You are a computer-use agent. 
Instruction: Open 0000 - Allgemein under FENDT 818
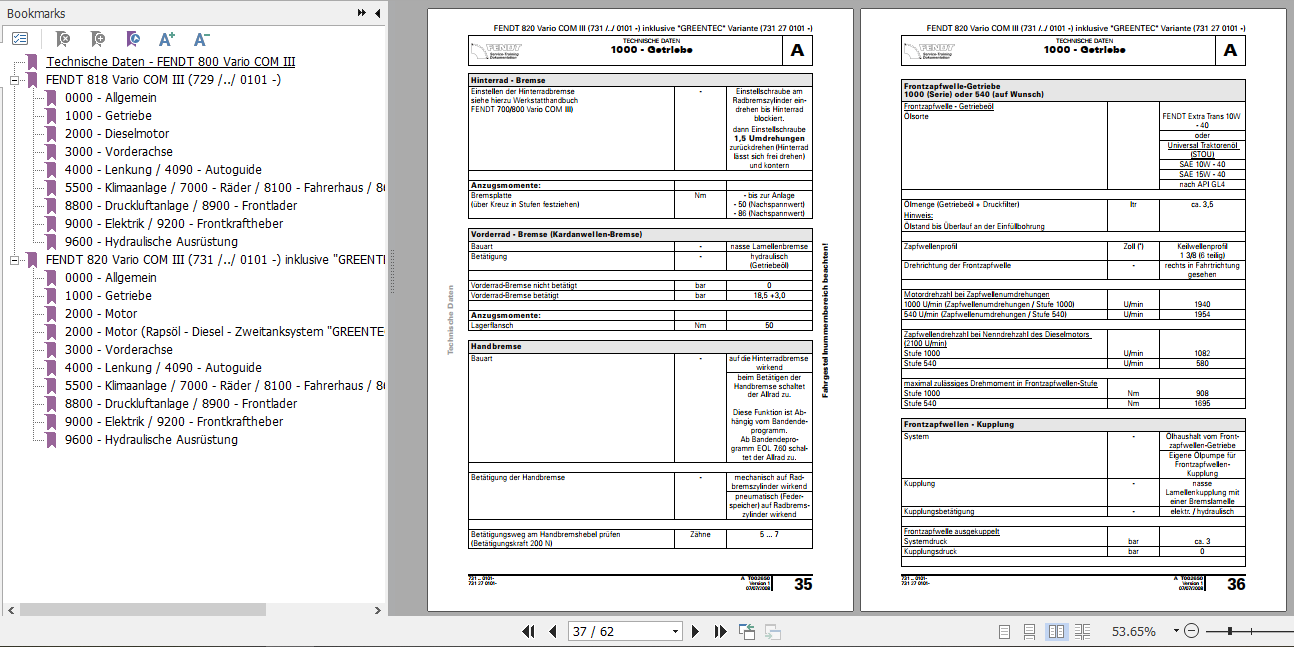click(x=110, y=98)
